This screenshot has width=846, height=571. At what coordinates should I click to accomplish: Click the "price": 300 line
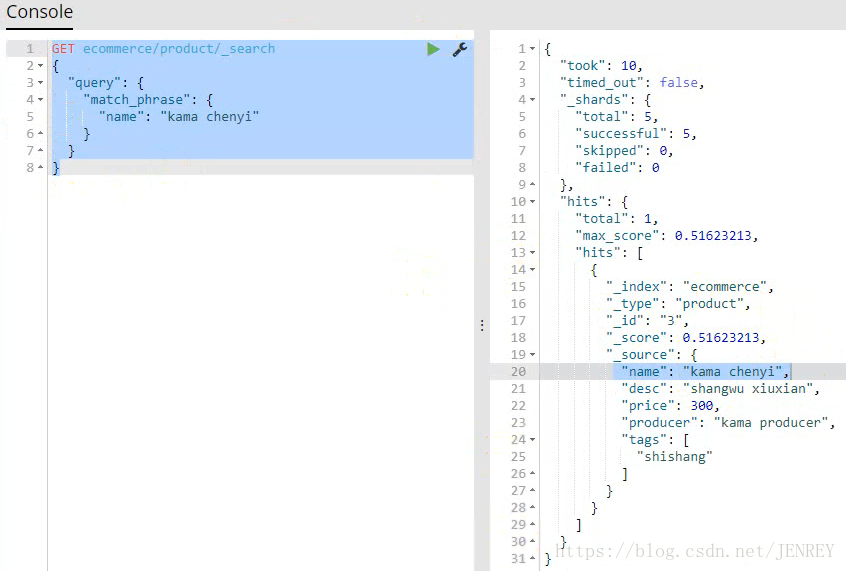(671, 405)
